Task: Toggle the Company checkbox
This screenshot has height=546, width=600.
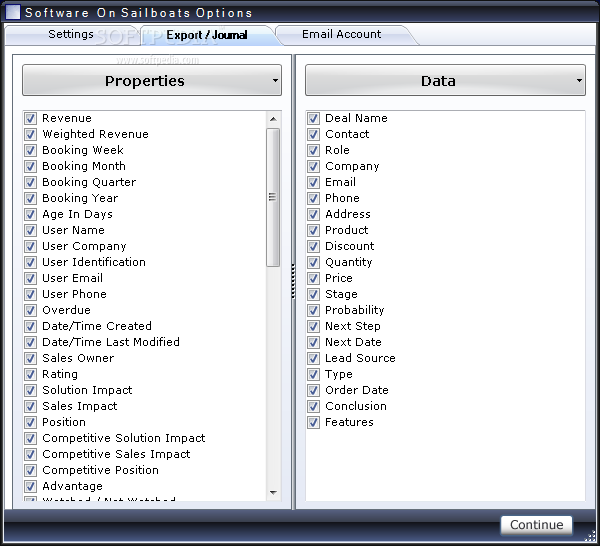Action: [x=313, y=166]
